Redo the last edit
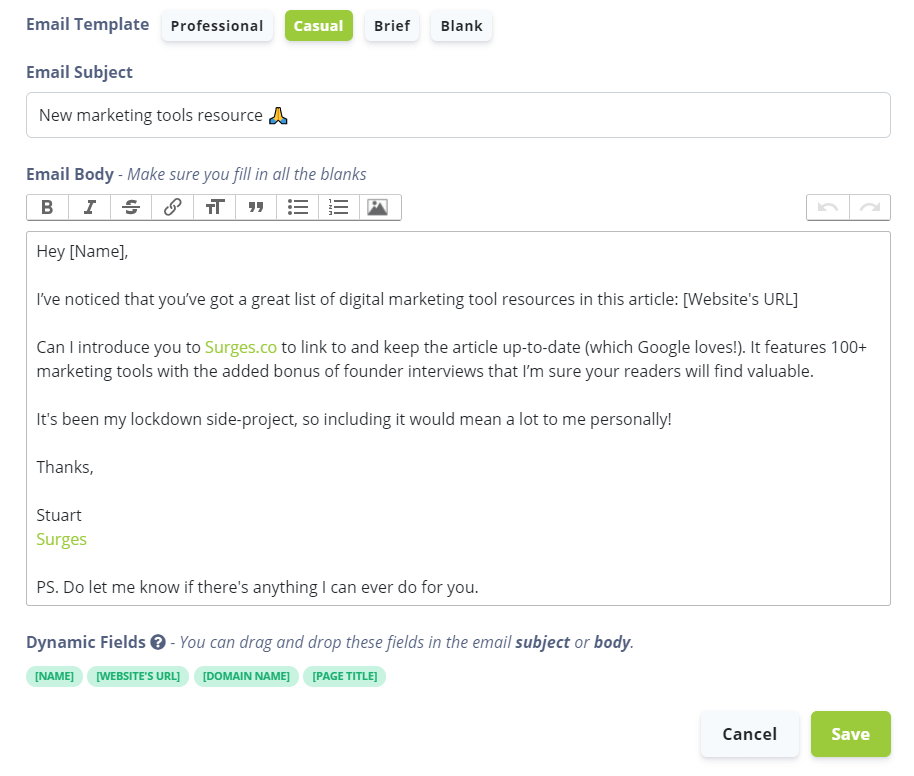Screen dimensions: 914x776 point(869,207)
